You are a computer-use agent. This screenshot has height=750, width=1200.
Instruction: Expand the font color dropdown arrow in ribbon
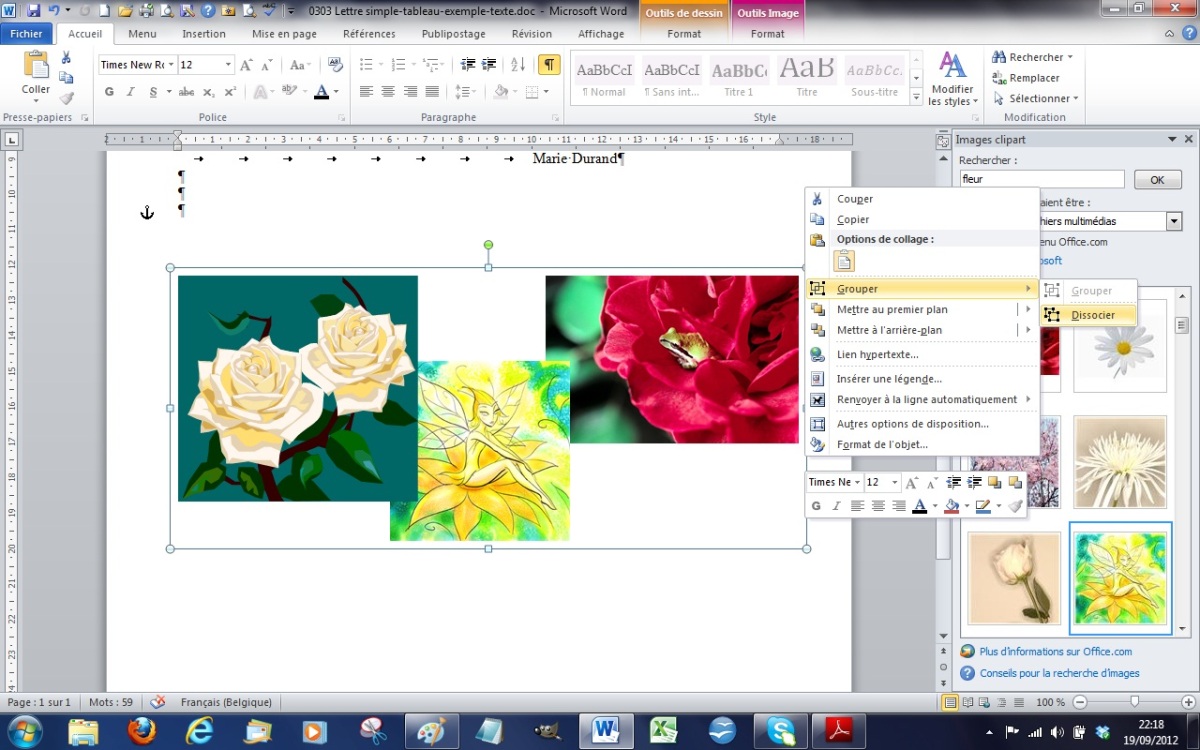click(336, 92)
